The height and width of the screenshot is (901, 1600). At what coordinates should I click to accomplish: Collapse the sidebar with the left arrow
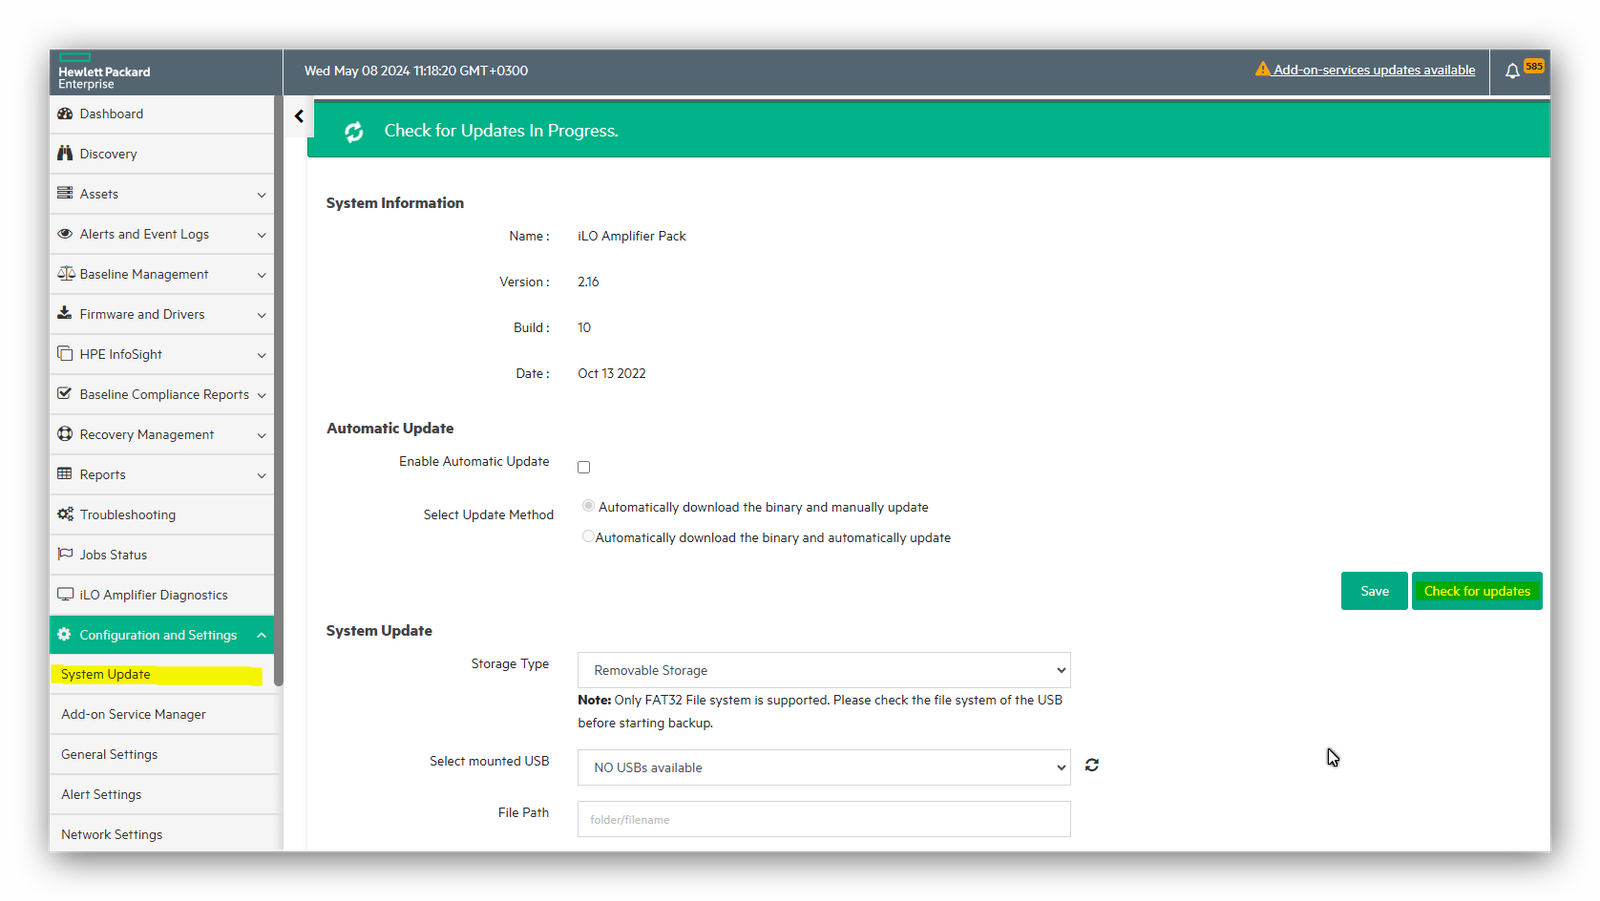coord(299,116)
